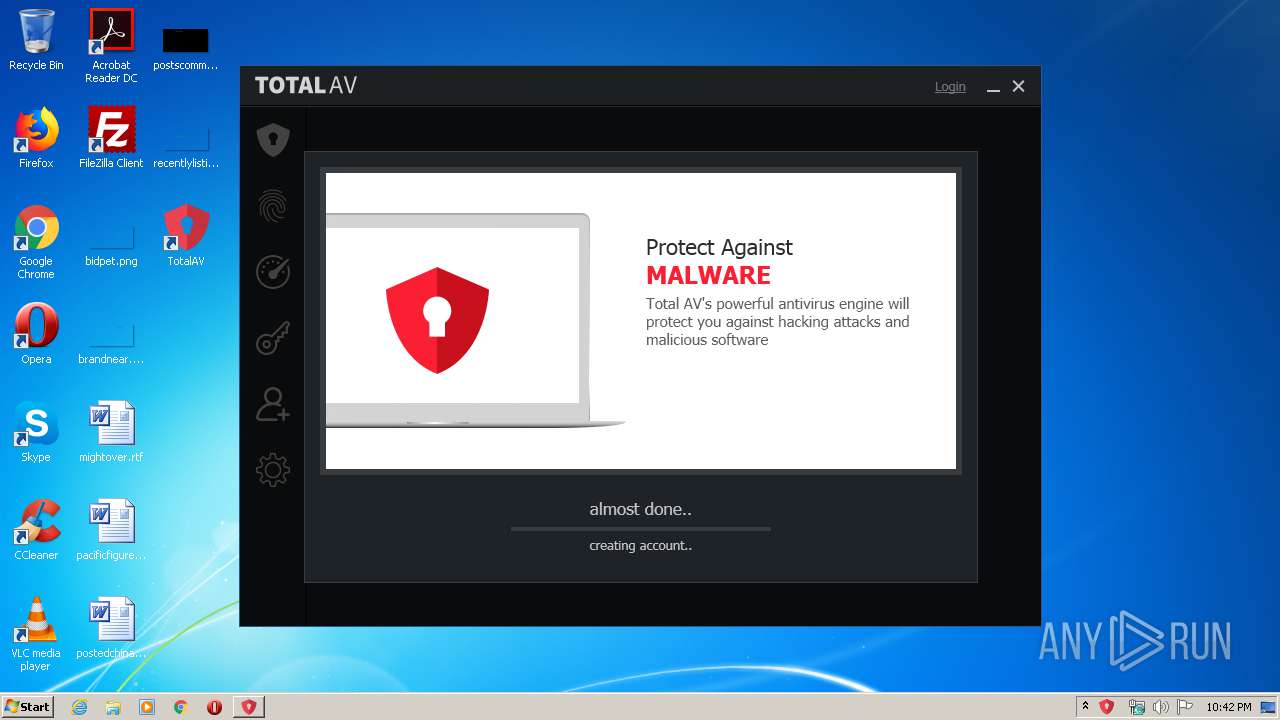Viewport: 1280px width, 720px height.
Task: Select the postedchina document file
Action: 111,628
